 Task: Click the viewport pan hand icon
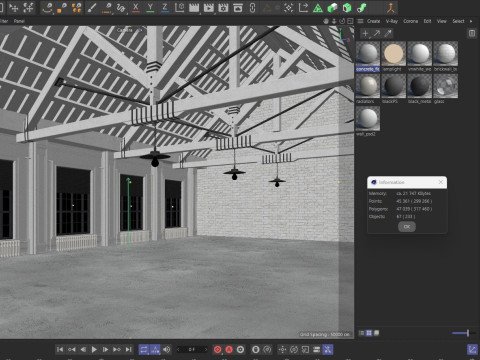[x=326, y=21]
